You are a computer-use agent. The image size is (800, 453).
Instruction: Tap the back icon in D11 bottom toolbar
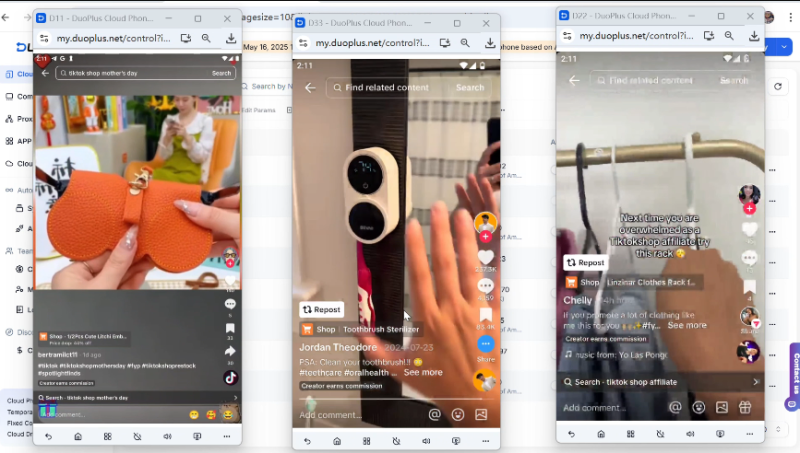(48, 436)
